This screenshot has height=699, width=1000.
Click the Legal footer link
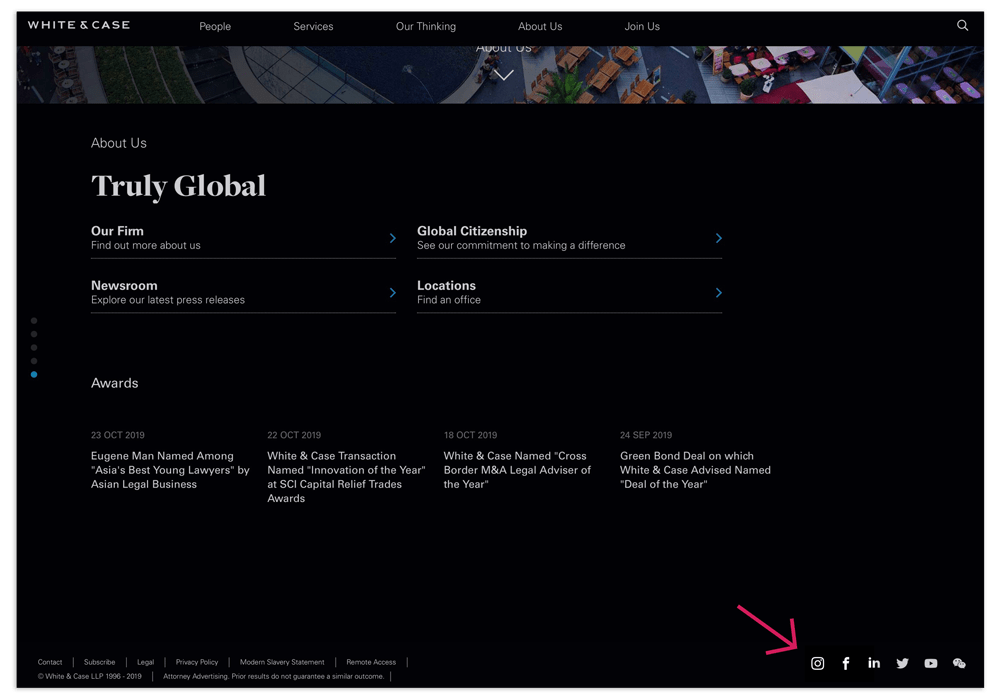point(145,662)
